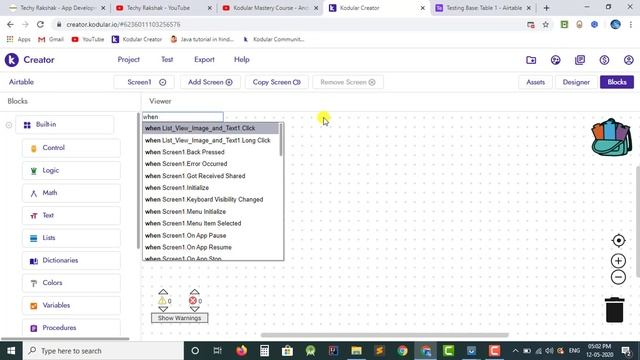
Task: Go to previous error using up arrow
Action: pos(194,291)
